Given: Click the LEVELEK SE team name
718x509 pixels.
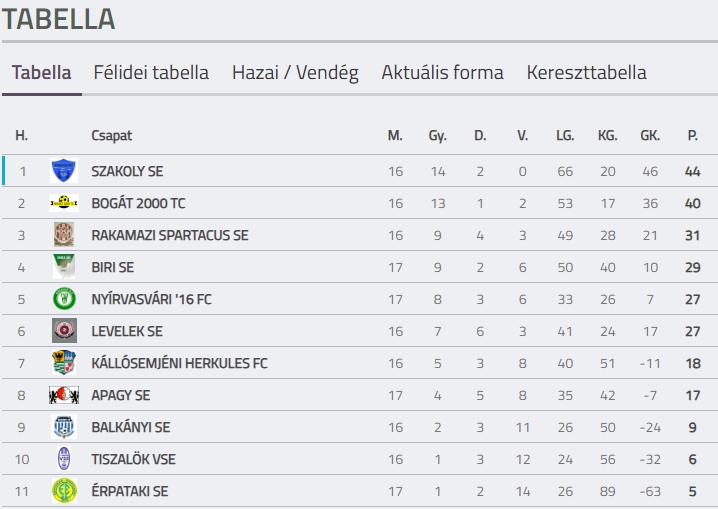Looking at the screenshot, I should click(126, 331).
